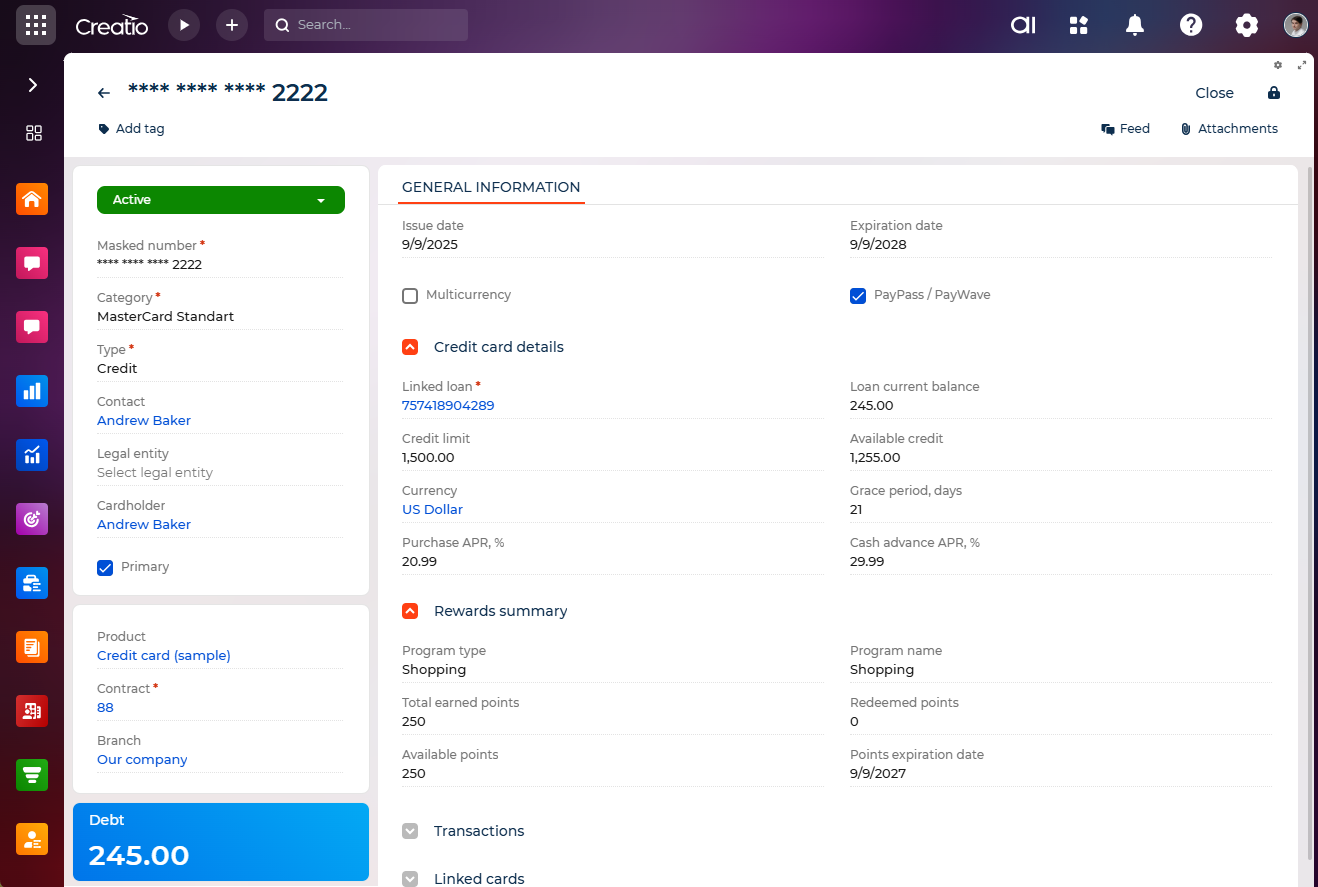Open the system settings gear icon
Screen dimensions: 1318x887
coord(1247,25)
